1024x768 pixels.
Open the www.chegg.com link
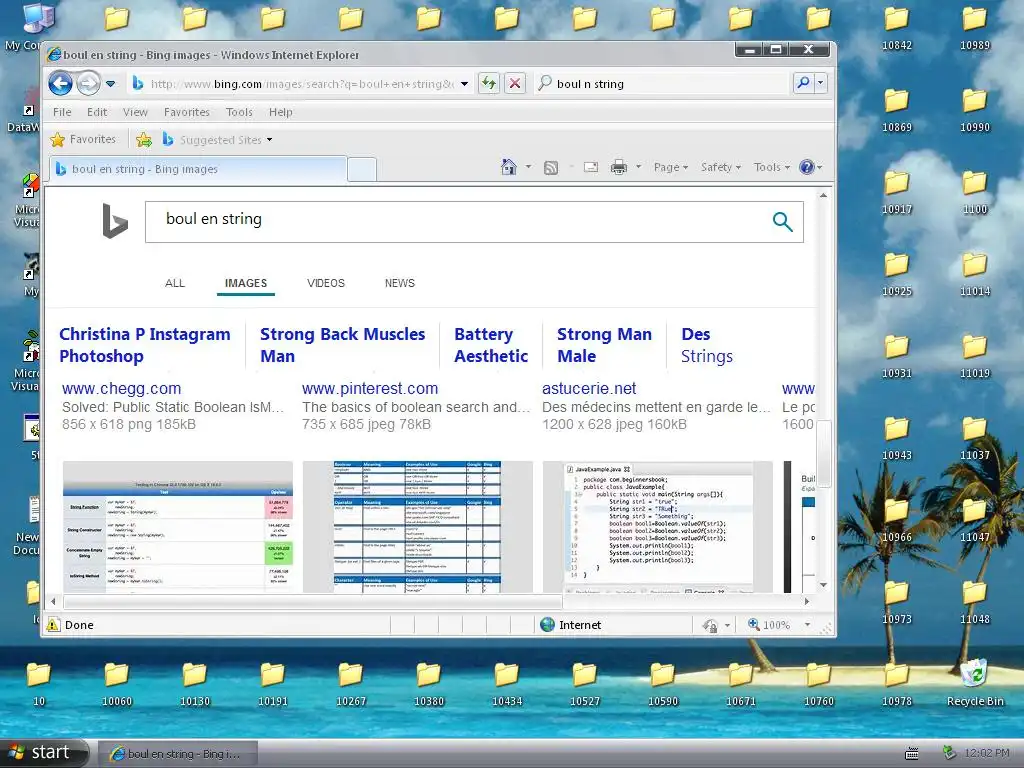coord(121,389)
